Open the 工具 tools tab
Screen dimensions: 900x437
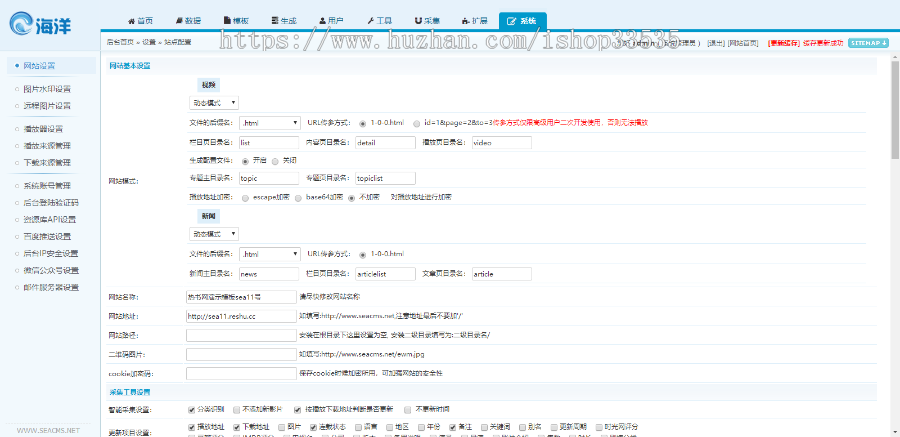(x=379, y=21)
